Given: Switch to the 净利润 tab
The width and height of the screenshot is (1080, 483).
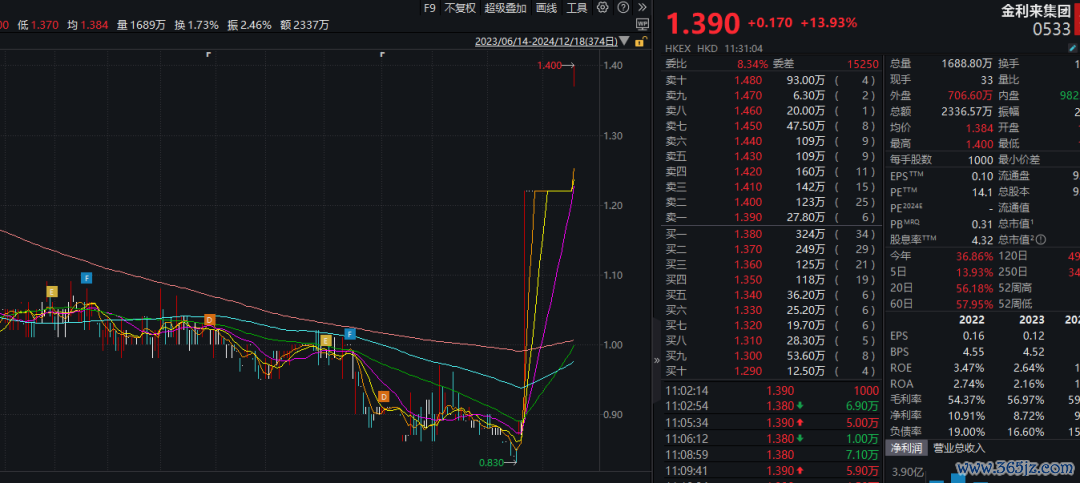Looking at the screenshot, I should (906, 448).
